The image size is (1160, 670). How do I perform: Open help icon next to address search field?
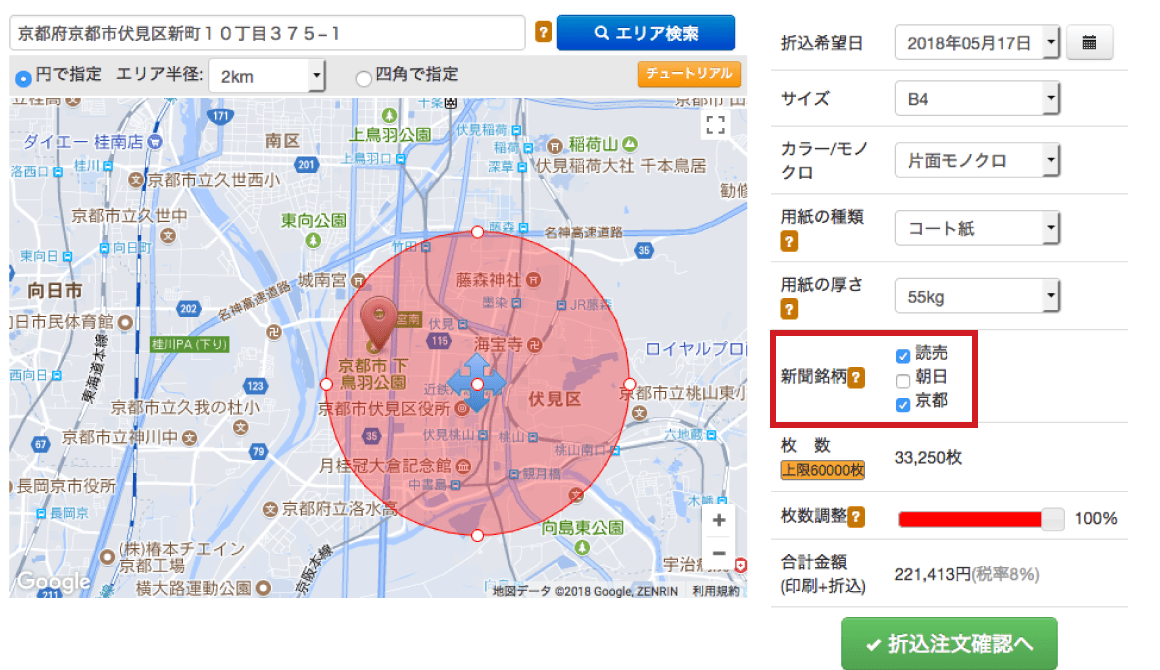point(543,33)
